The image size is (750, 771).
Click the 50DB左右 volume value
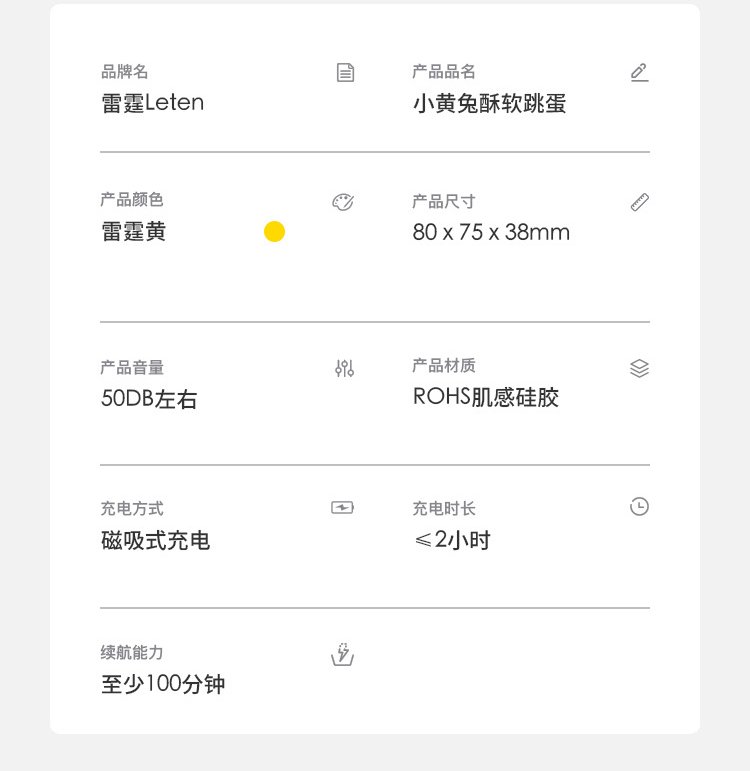pos(149,399)
